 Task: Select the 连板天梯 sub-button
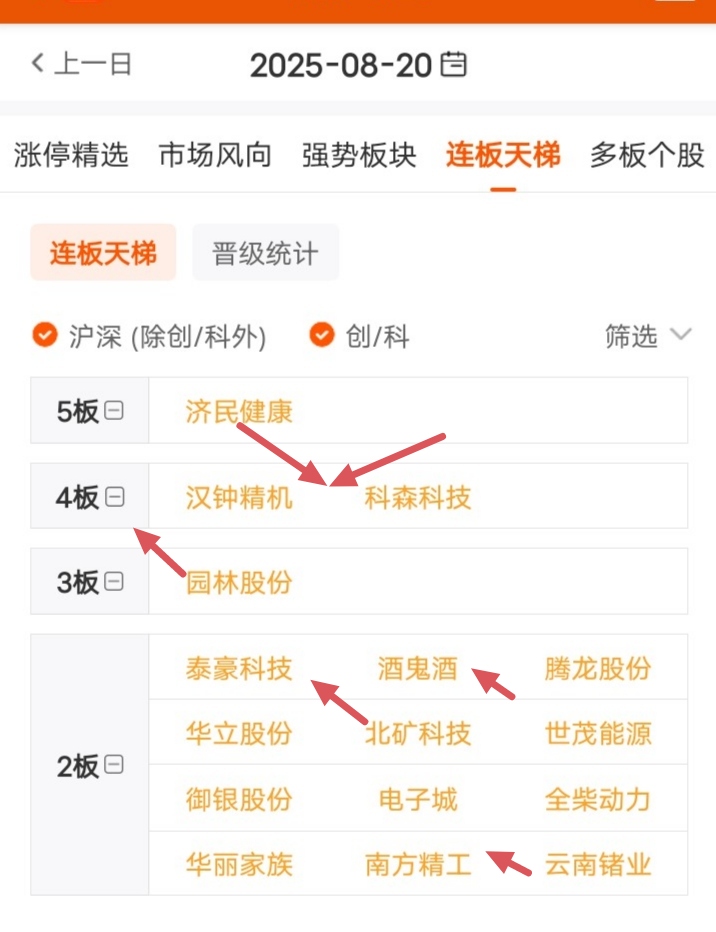(103, 253)
